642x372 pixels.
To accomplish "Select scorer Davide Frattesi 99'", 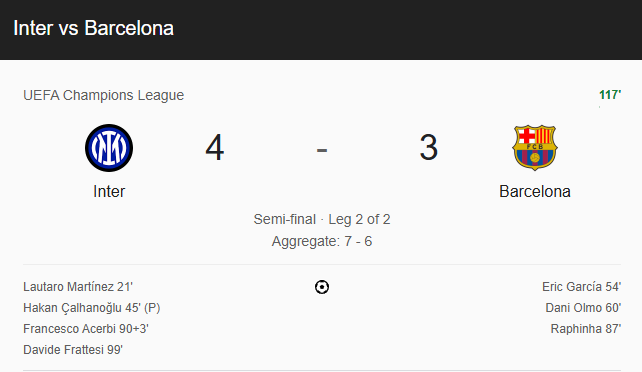I will click(73, 350).
